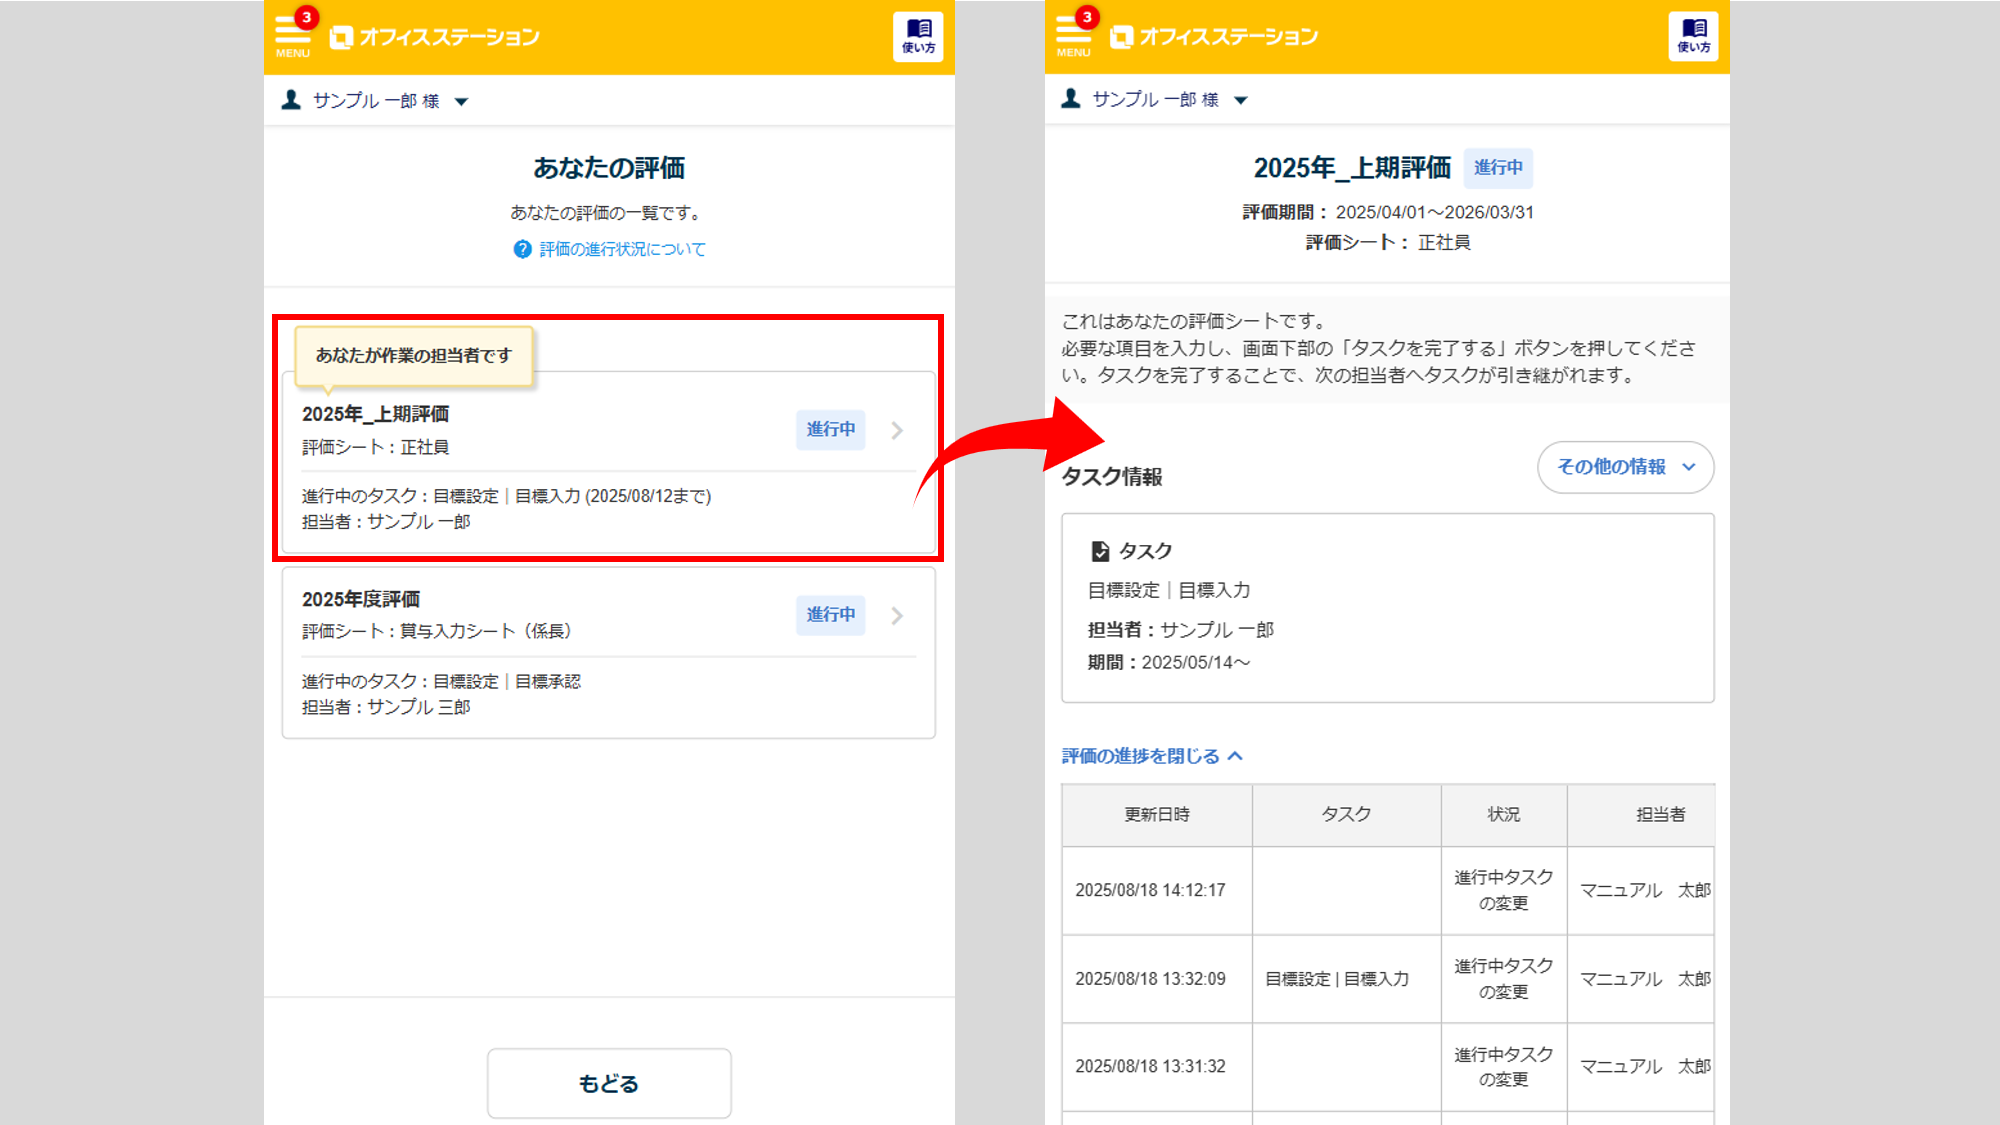Screen dimensions: 2000x1125
Task: Expand the その他の情報 dropdown
Action: point(1626,467)
